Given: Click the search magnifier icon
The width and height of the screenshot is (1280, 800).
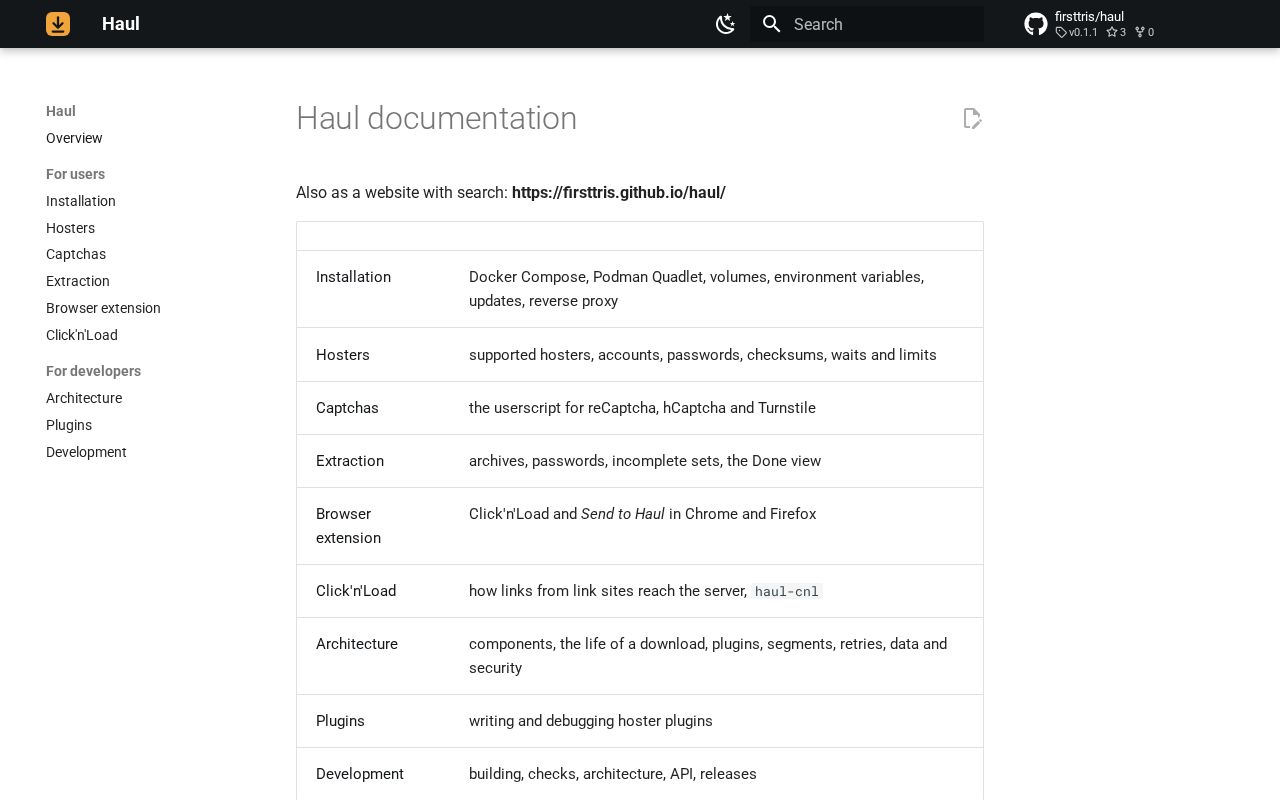Looking at the screenshot, I should (771, 24).
